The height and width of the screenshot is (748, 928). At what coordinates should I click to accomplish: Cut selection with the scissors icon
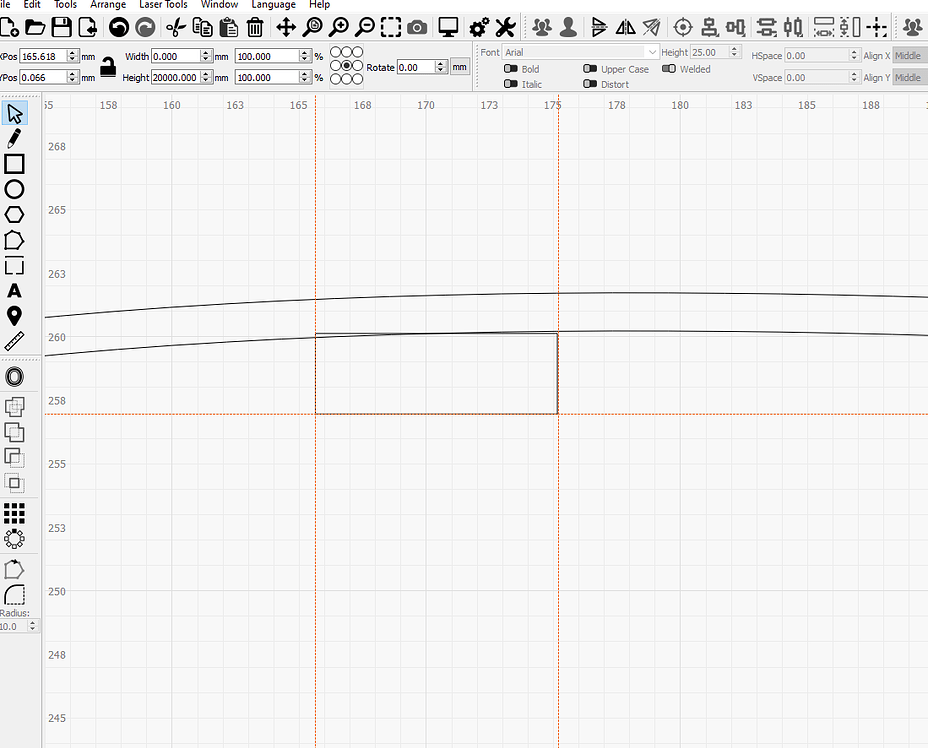[x=176, y=27]
